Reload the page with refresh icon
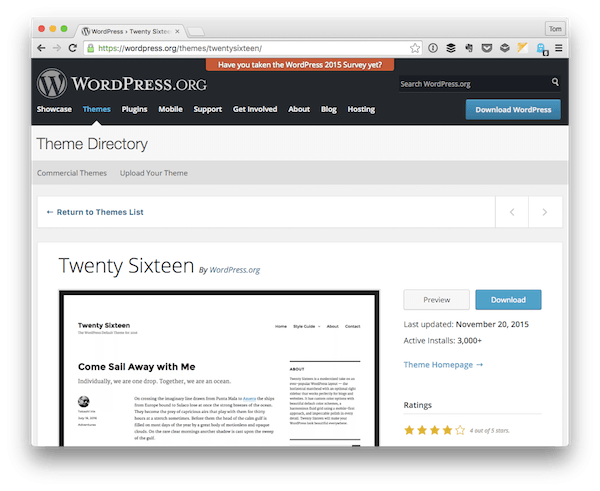The image size is (600, 491). click(72, 48)
